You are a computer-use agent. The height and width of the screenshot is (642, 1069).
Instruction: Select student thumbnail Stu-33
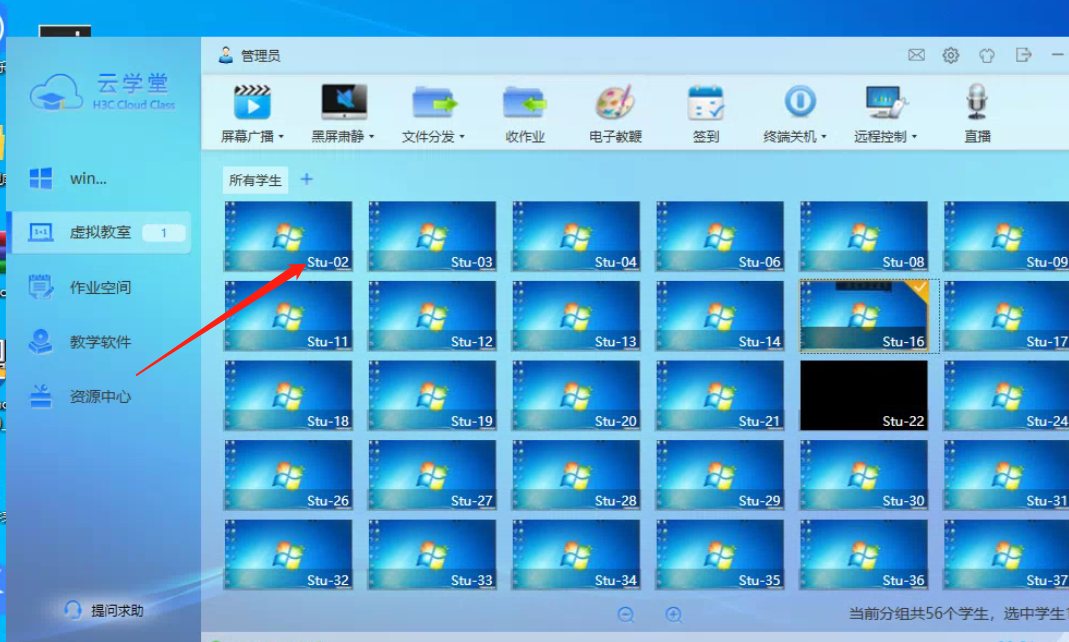pos(432,555)
